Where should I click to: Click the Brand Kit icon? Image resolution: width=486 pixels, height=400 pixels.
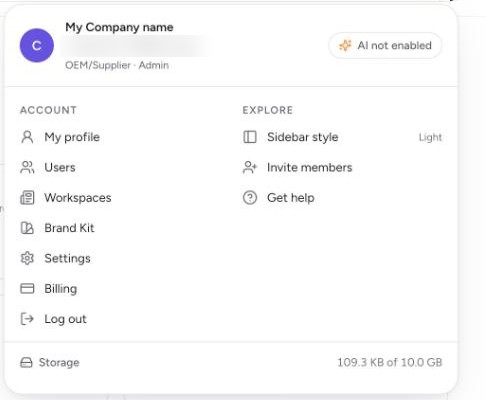tap(27, 228)
